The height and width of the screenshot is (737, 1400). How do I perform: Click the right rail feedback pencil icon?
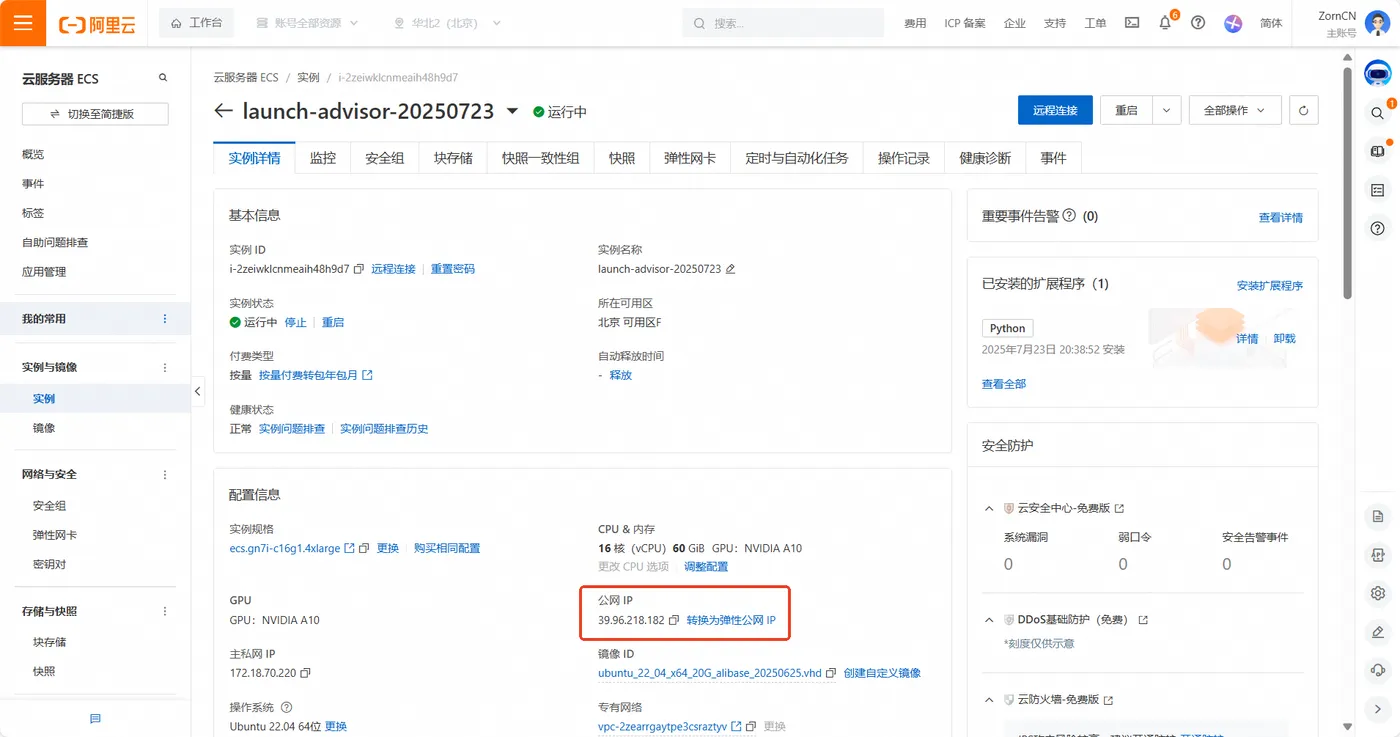(1378, 632)
